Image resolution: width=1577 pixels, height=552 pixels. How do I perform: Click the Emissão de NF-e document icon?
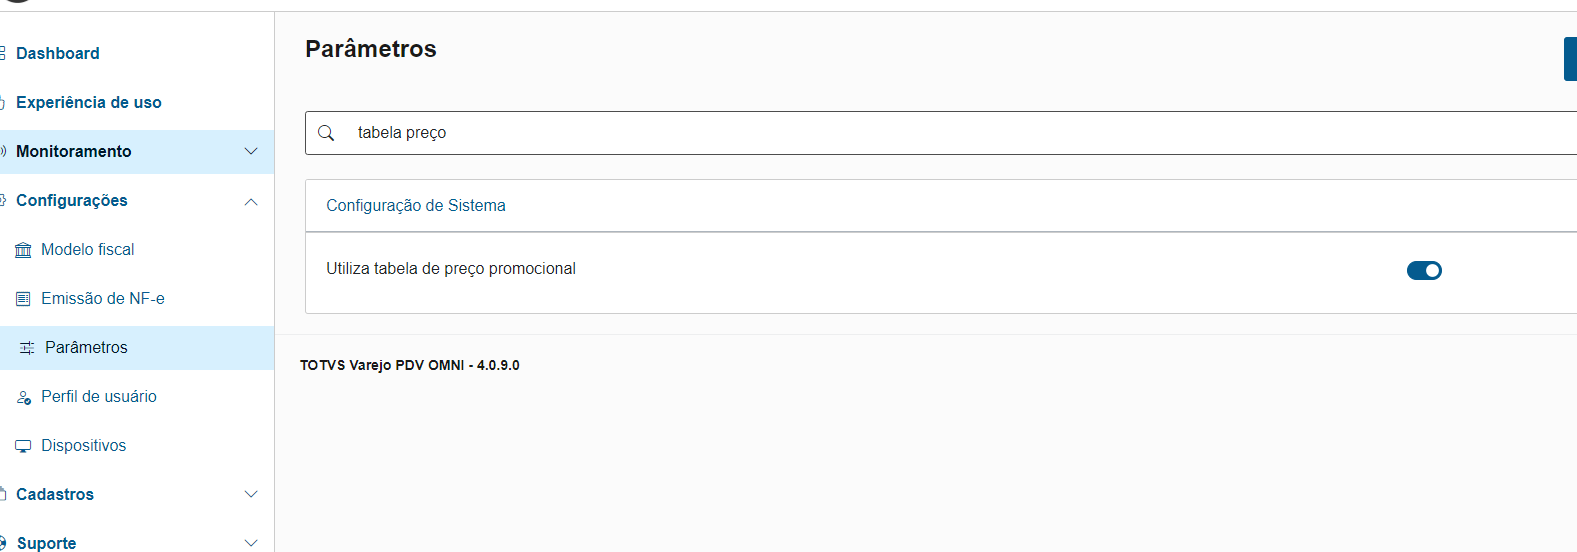pos(23,299)
